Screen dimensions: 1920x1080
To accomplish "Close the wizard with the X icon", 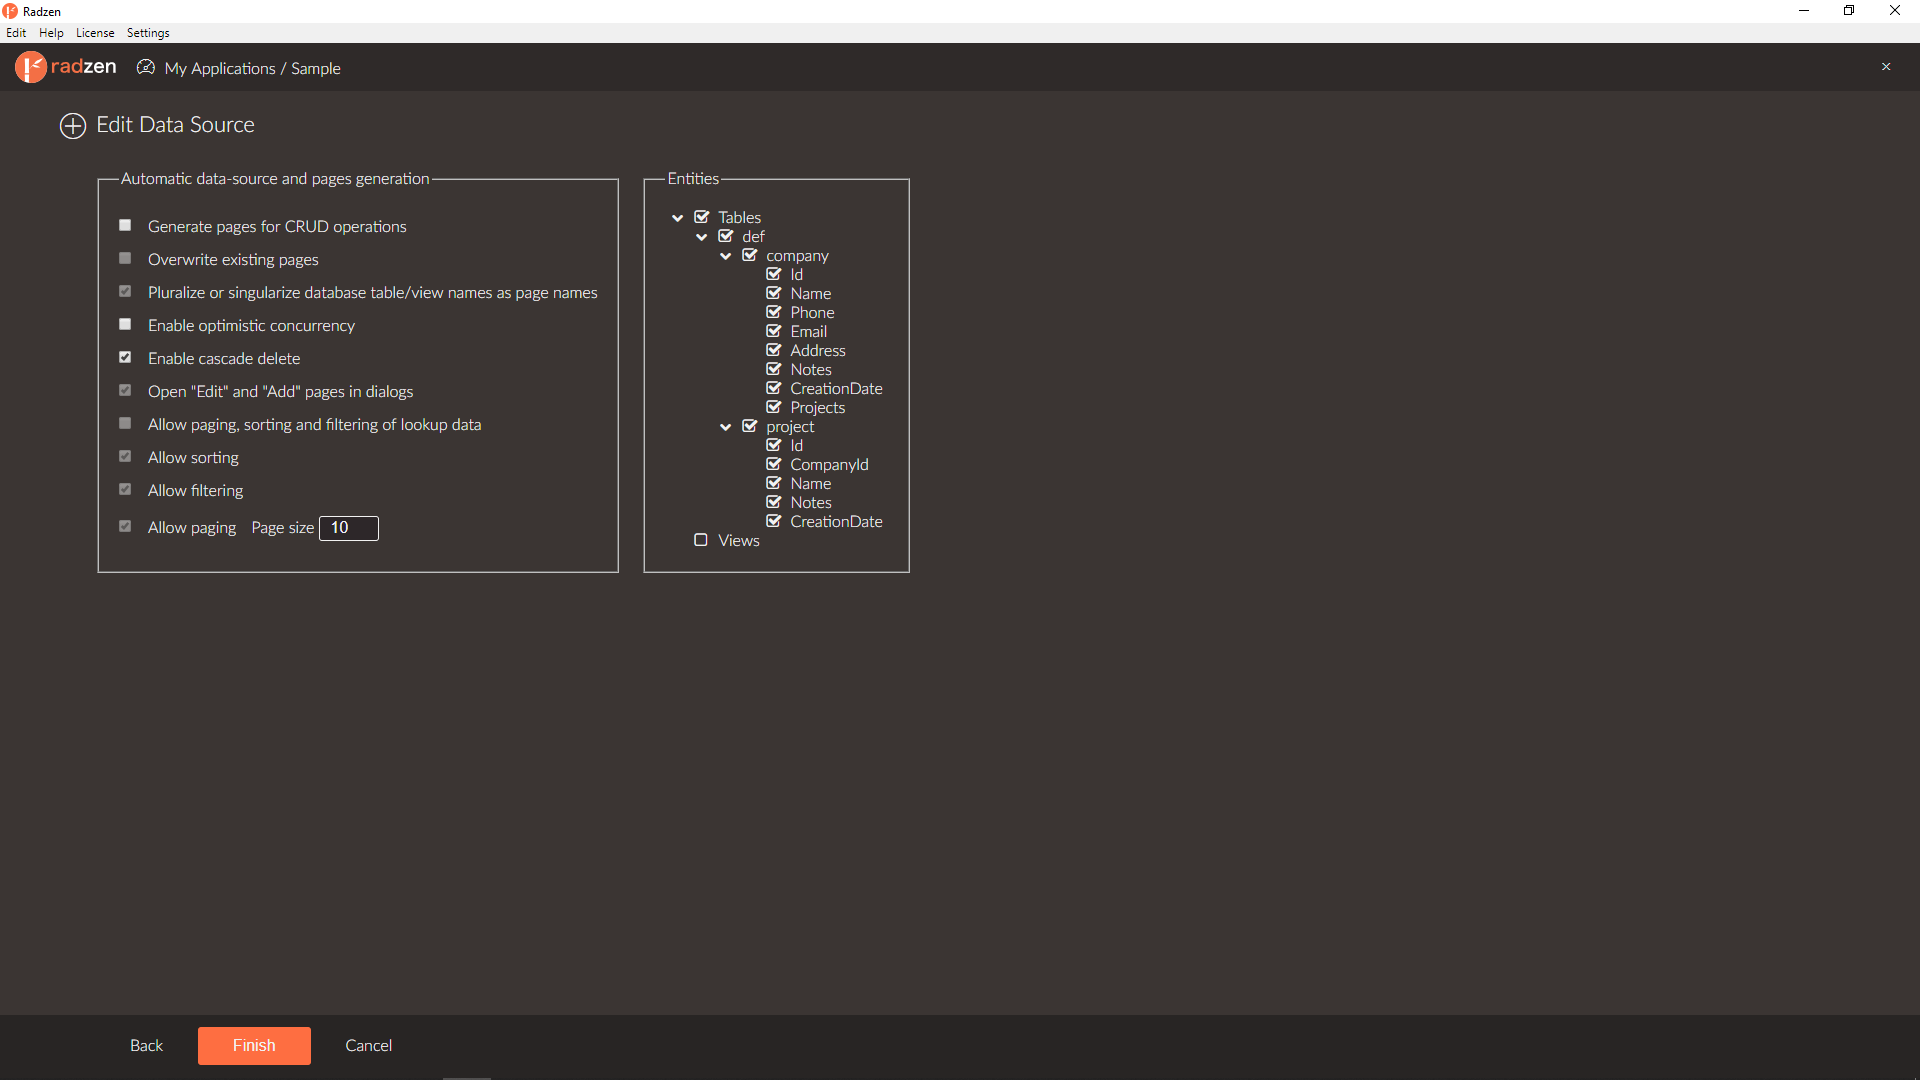I will (1886, 67).
